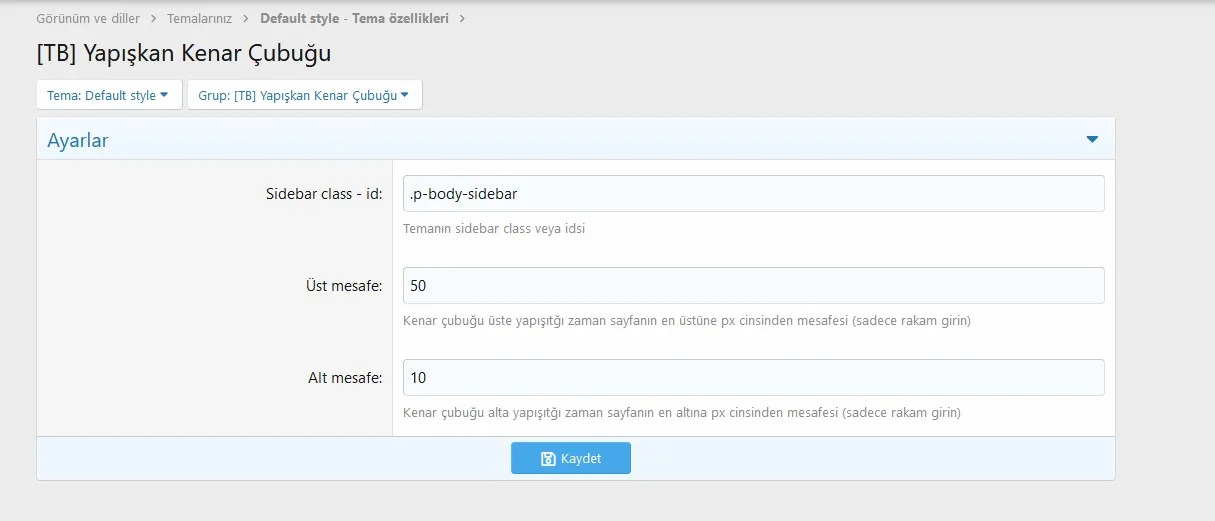The image size is (1215, 521).
Task: Click the floppy disk icon on Kaydet
Action: [x=548, y=459]
